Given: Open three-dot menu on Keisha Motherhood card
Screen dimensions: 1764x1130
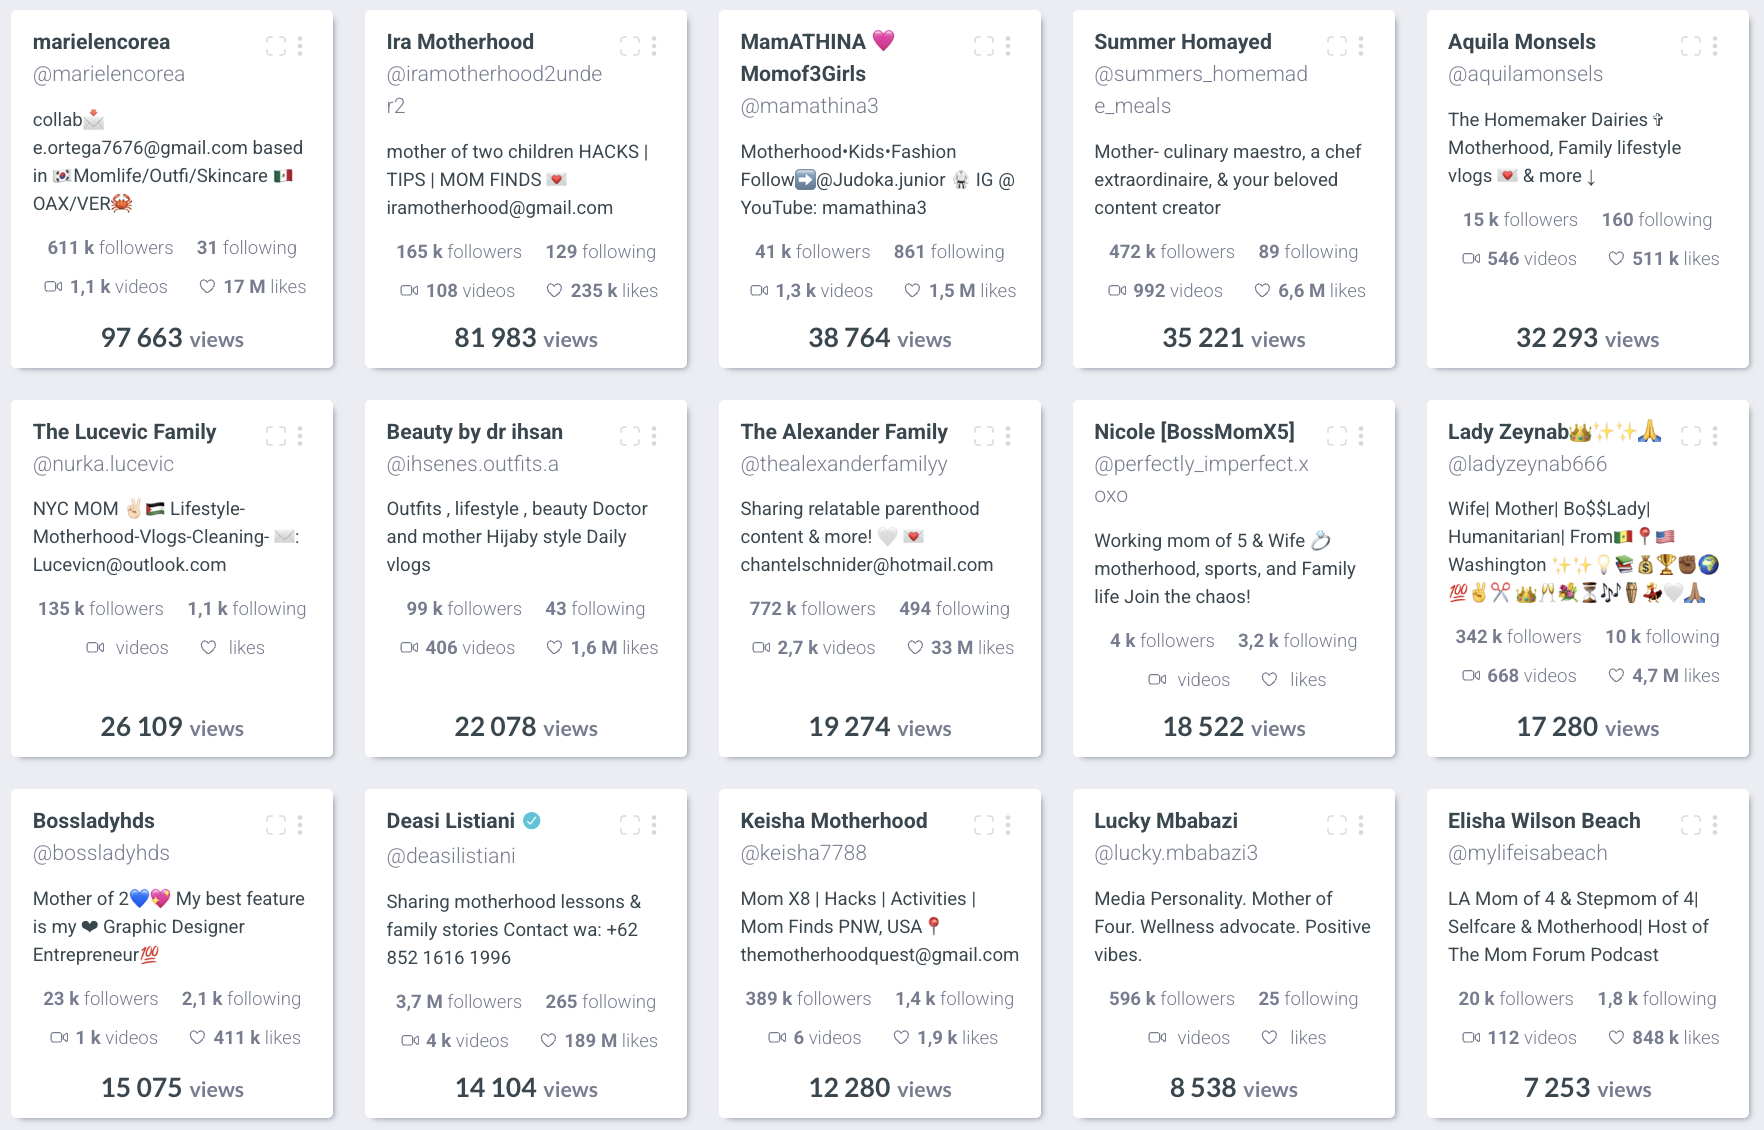Looking at the screenshot, I should [x=1008, y=825].
